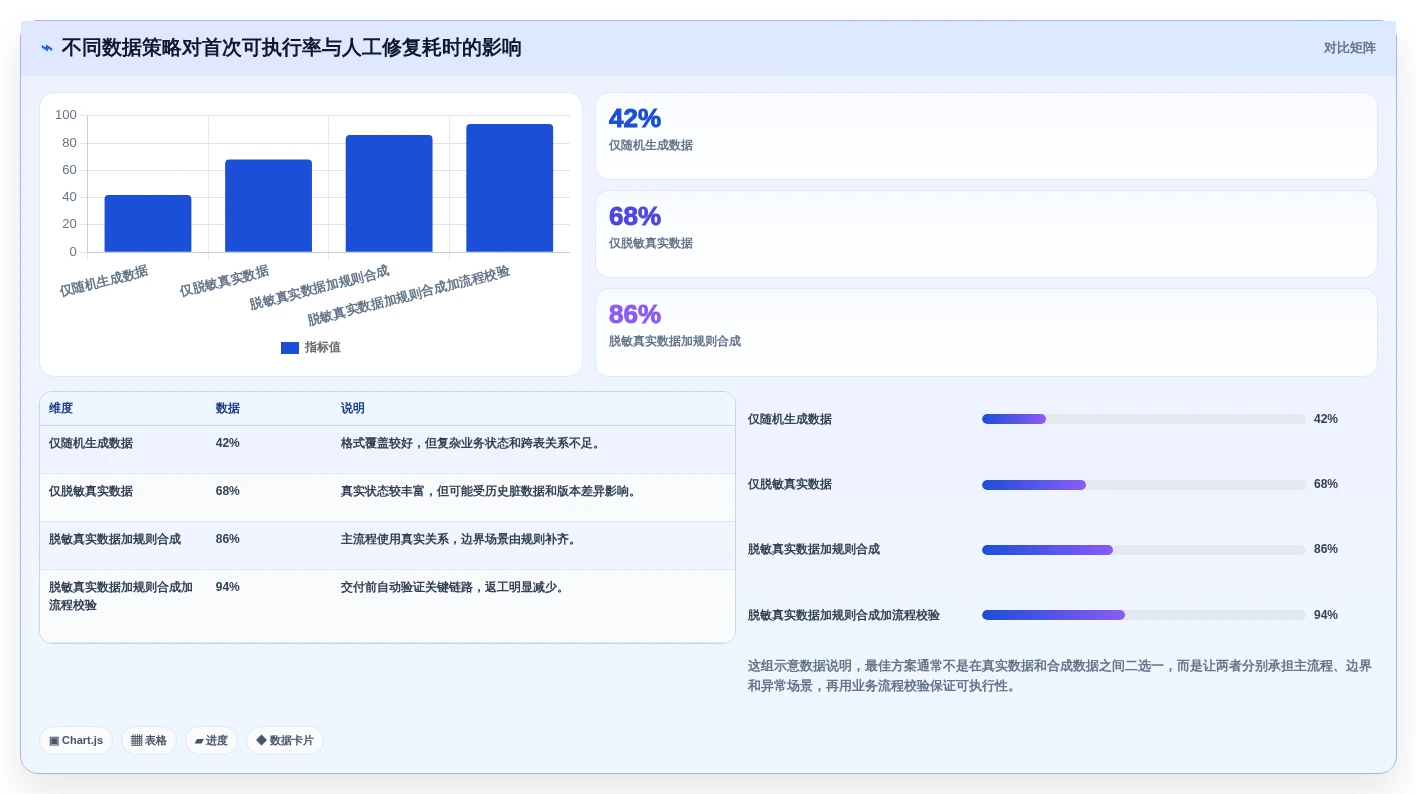Click progress label 仅随机生成数据

790,419
